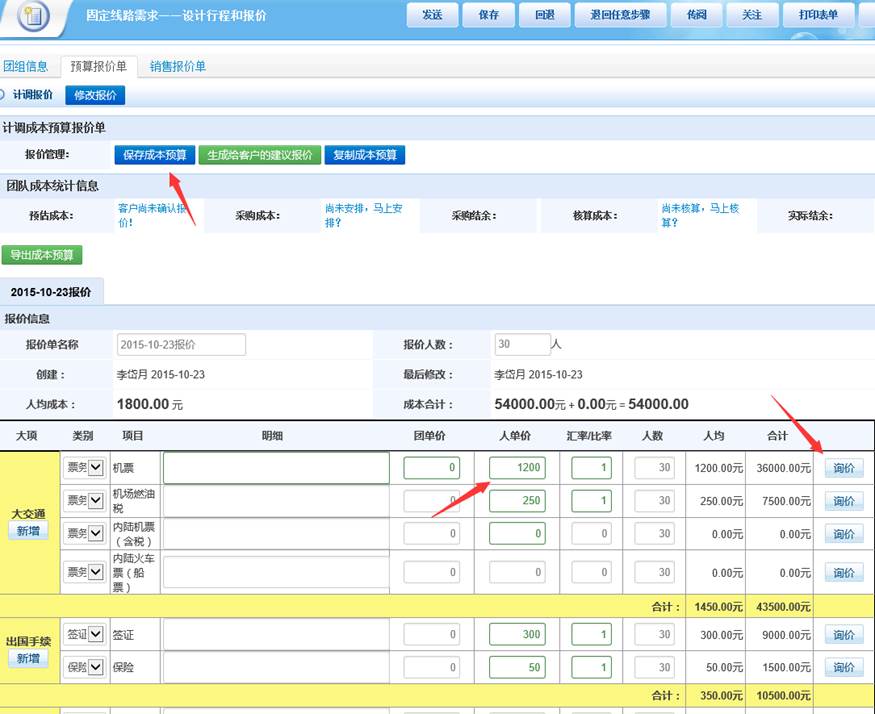Click 生成给客户的建议报价 button

pyautogui.click(x=259, y=155)
